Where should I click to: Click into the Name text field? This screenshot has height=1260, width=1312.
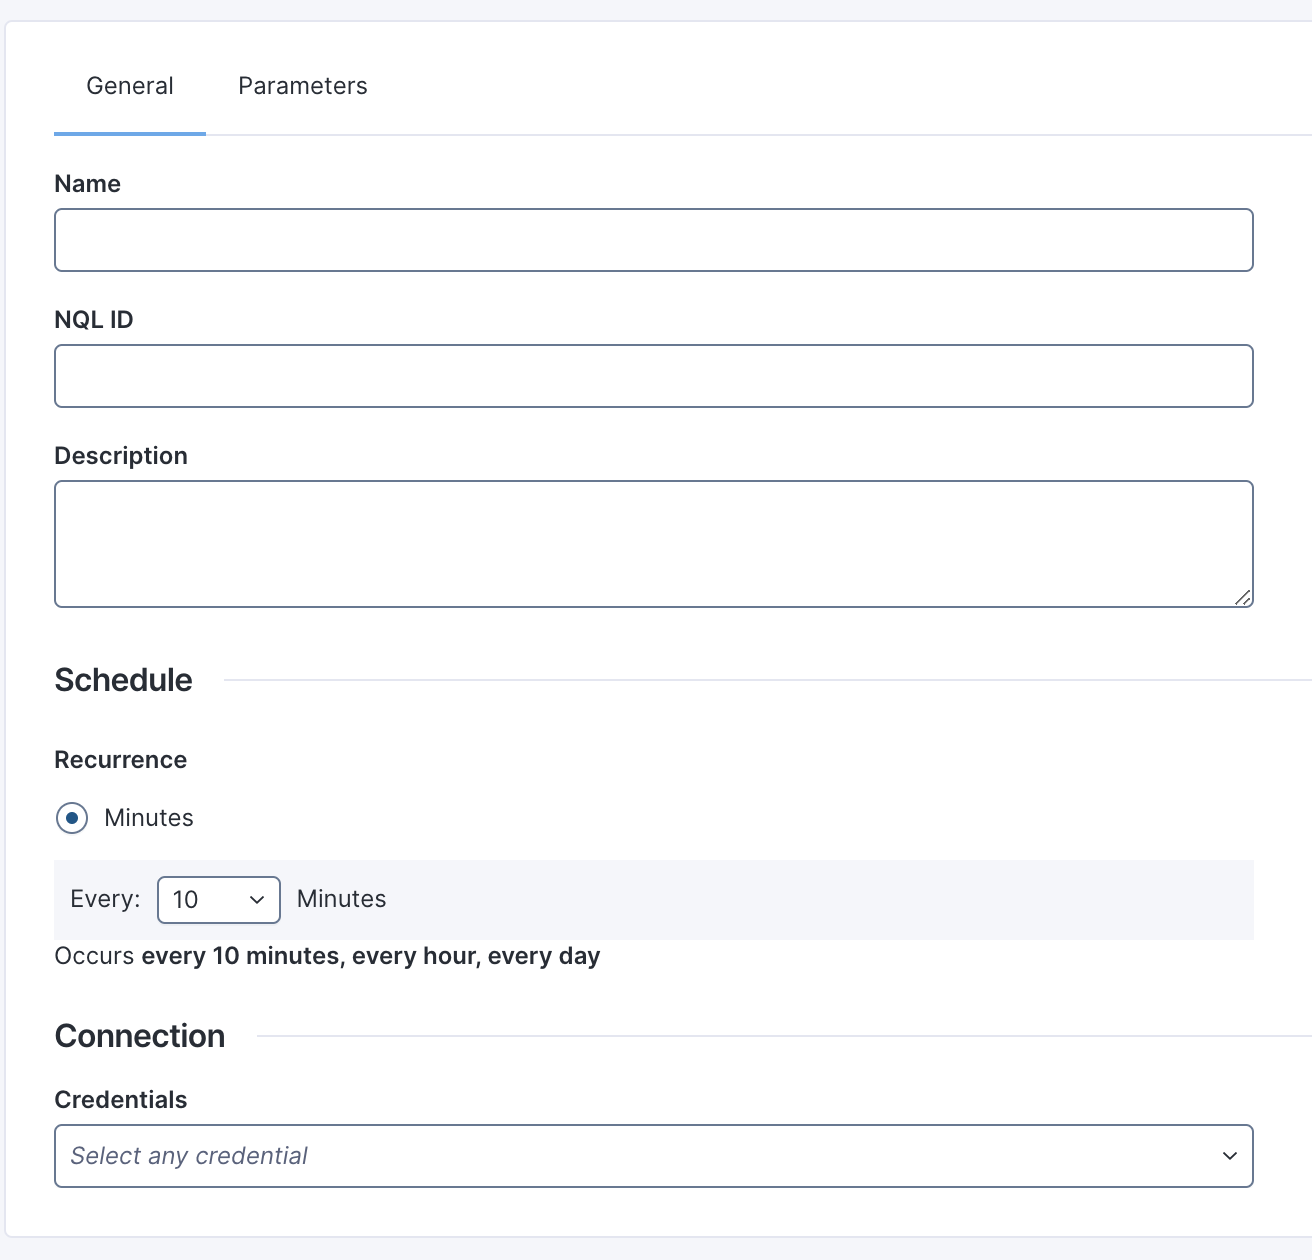653,240
